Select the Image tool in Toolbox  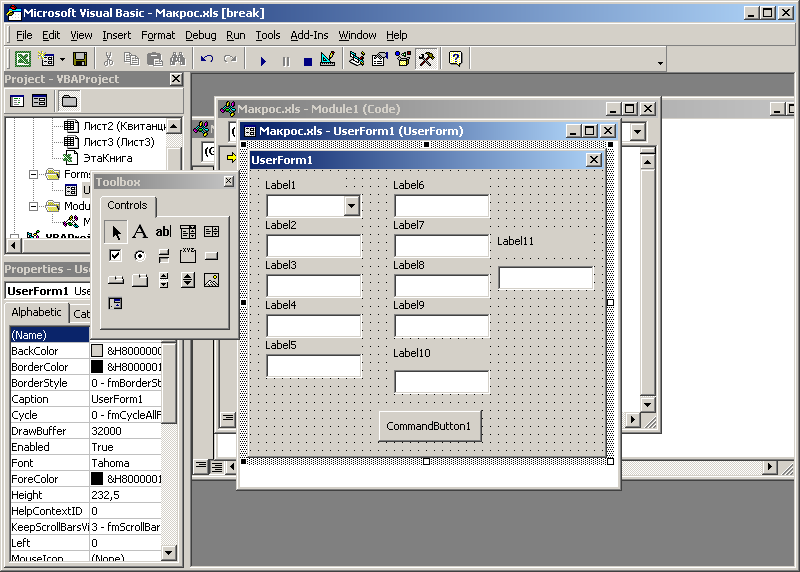[211, 280]
